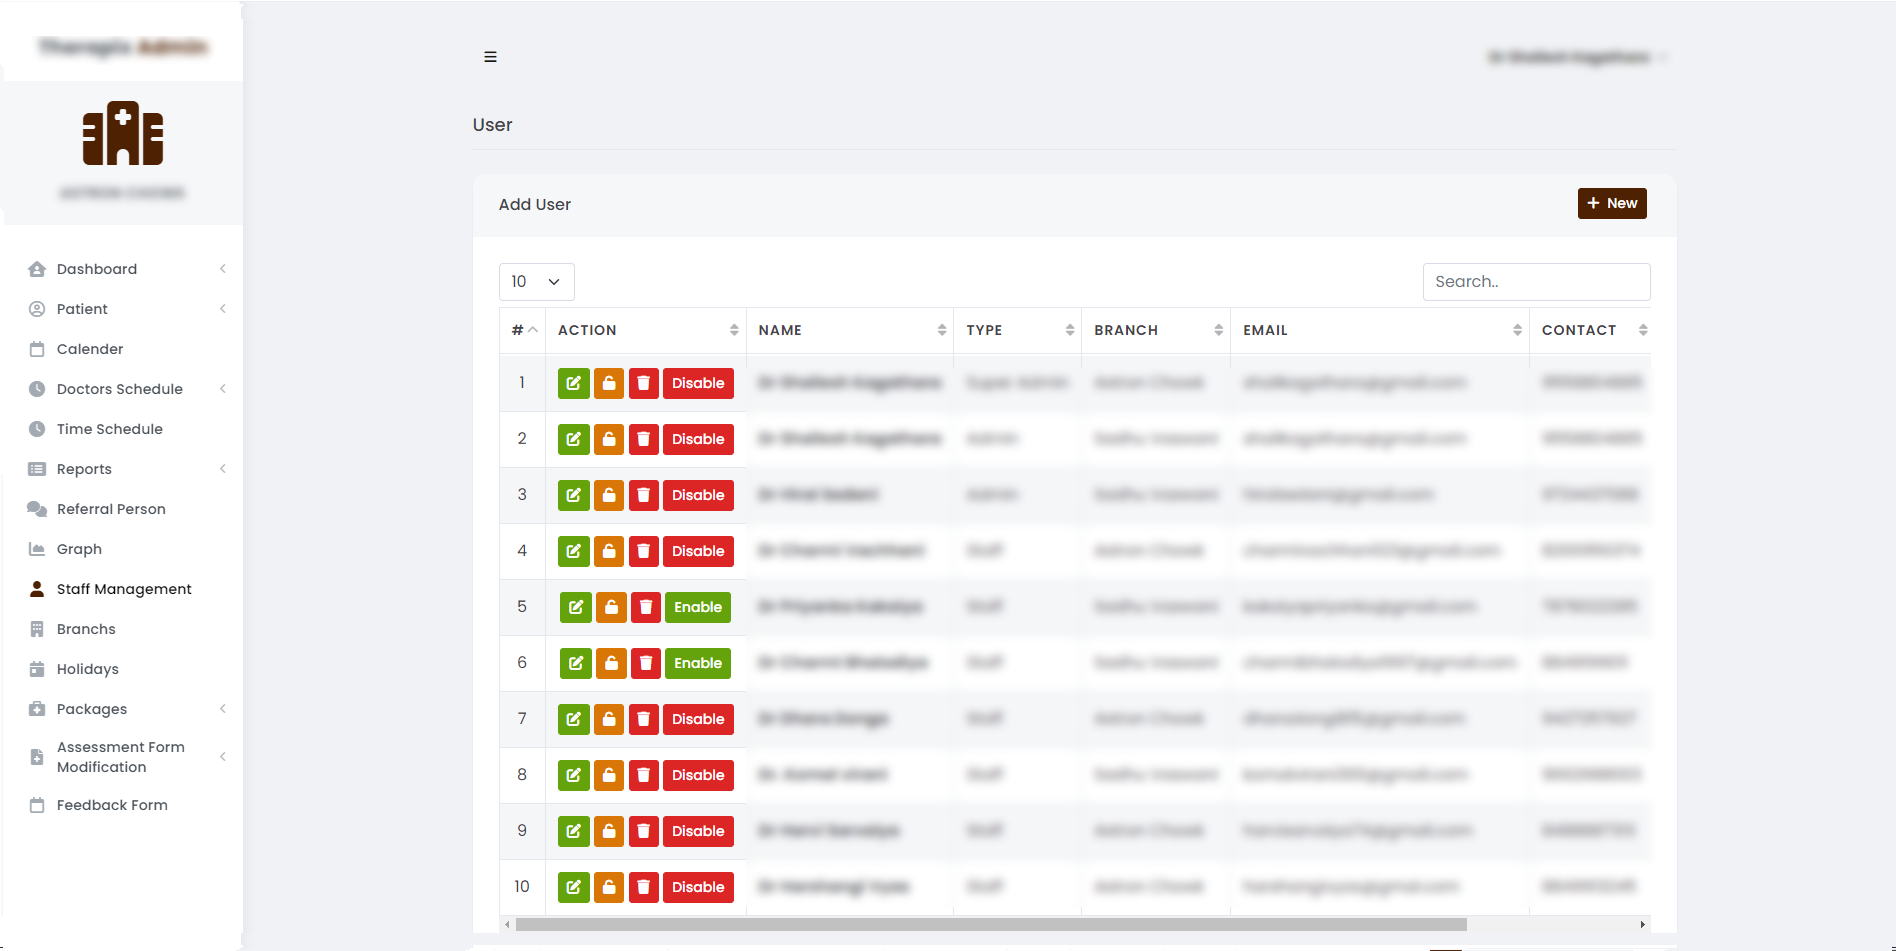Click the red delete icon in row 8
This screenshot has height=951, width=1896.
coord(643,775)
